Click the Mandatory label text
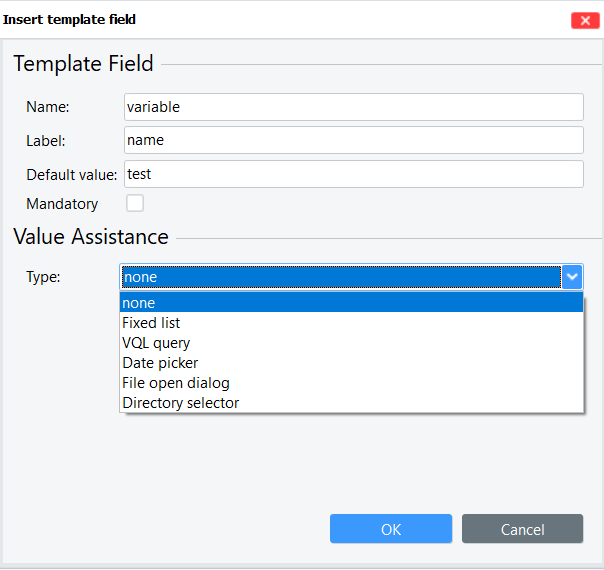 pos(62,204)
